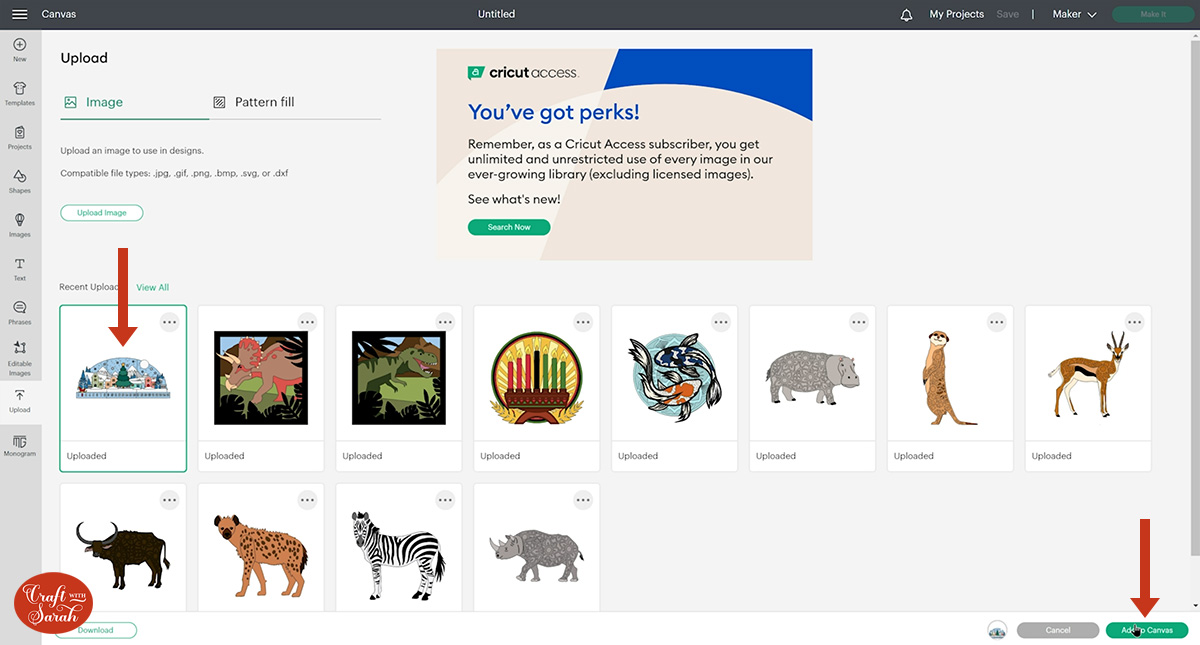The width and height of the screenshot is (1200, 645).
Task: Select the Image upload tab
Action: click(94, 102)
